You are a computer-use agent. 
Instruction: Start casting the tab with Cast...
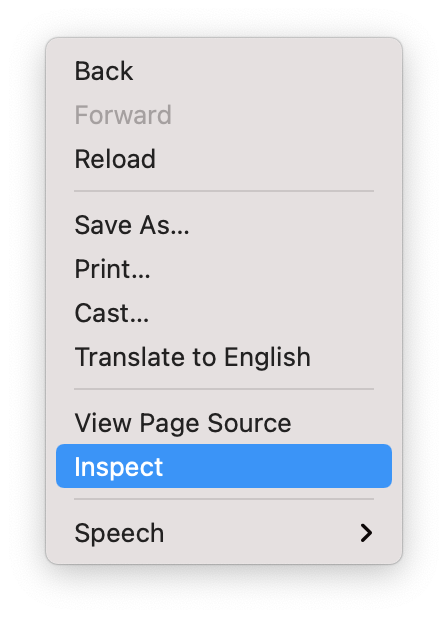click(224, 313)
